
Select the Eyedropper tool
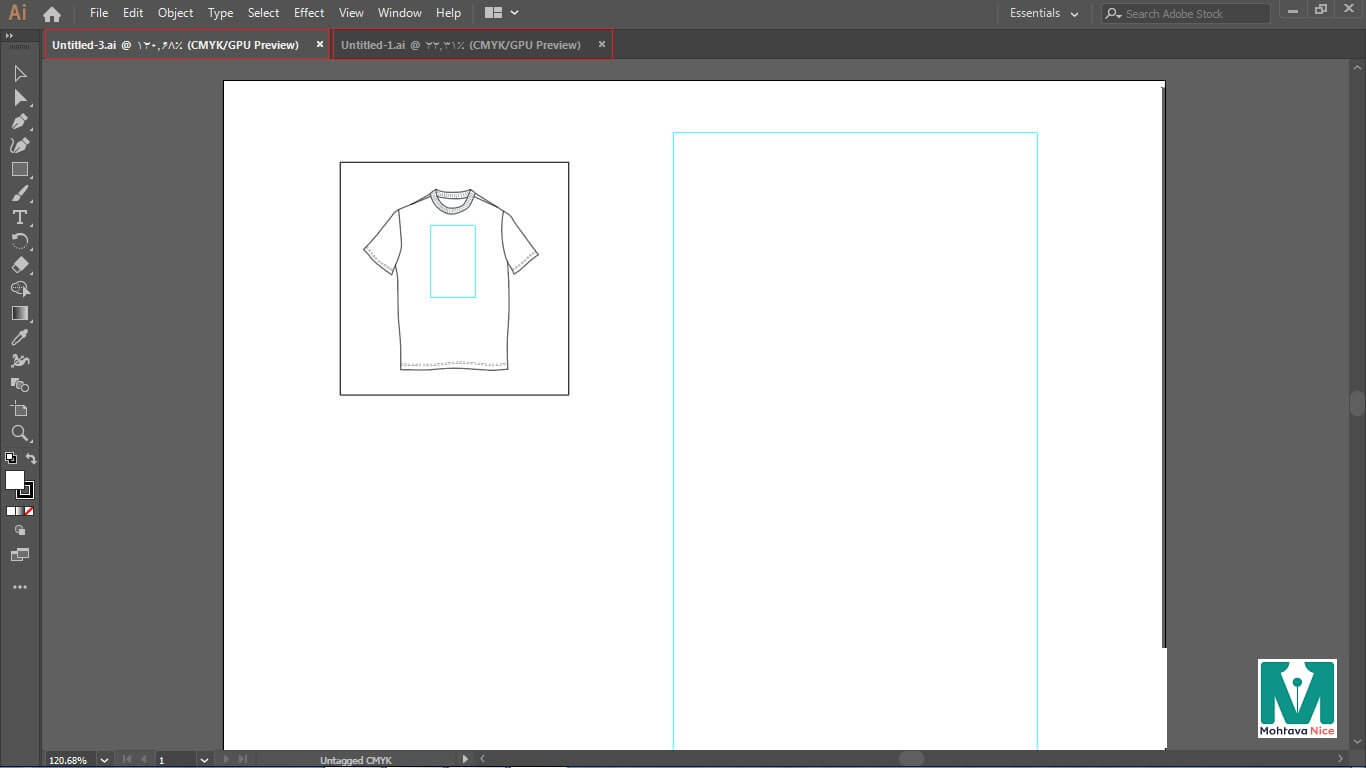tap(19, 338)
